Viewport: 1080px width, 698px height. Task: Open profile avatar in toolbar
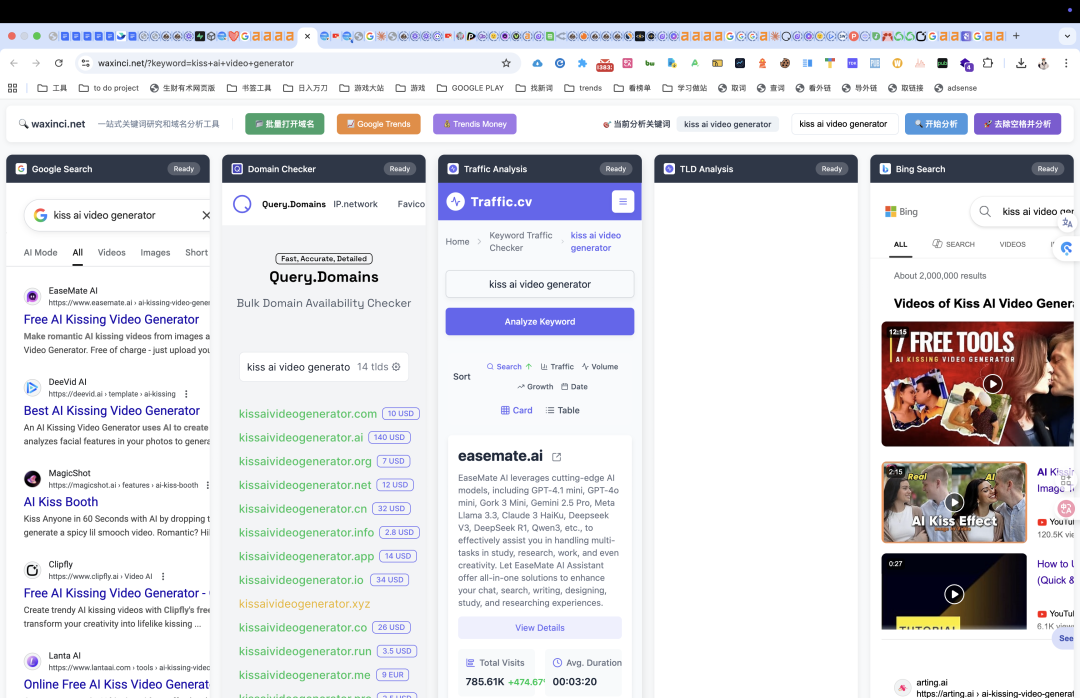(x=1043, y=63)
